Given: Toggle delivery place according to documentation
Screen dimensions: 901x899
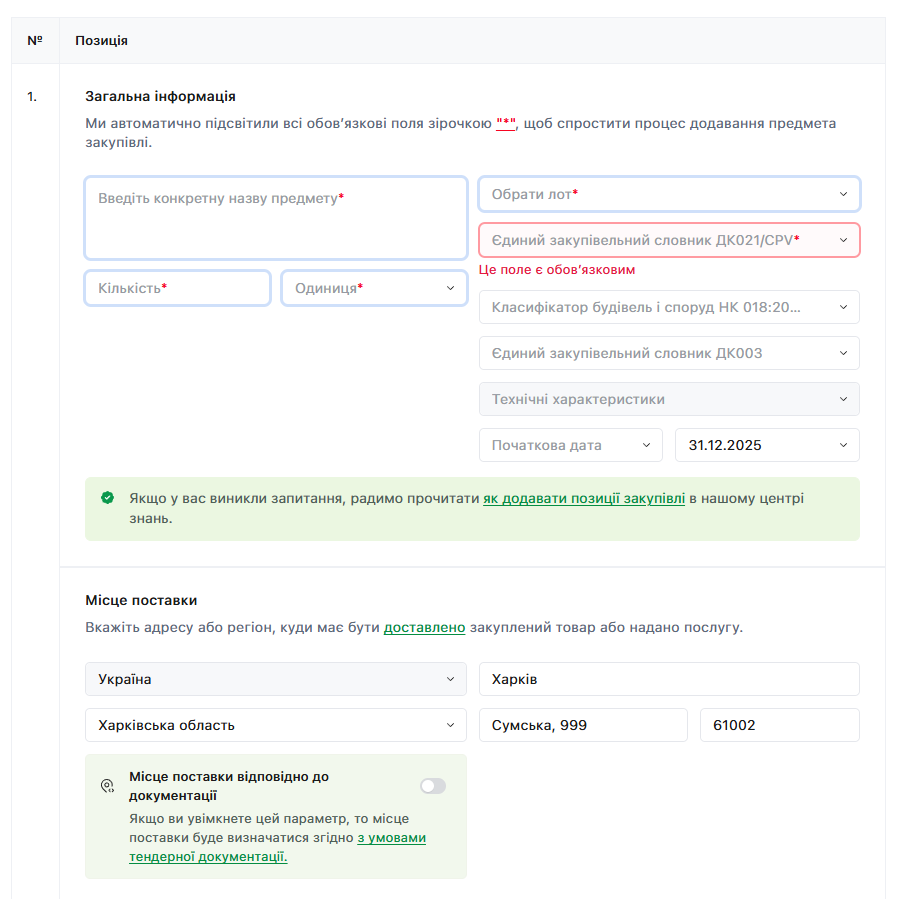Looking at the screenshot, I should tap(433, 786).
